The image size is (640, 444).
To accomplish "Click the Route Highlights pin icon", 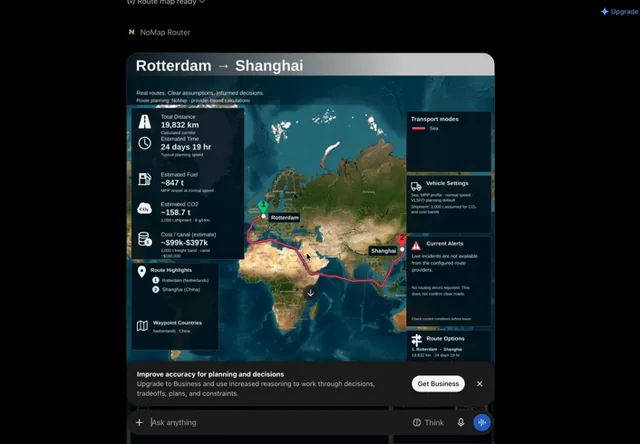I will 142,272.
